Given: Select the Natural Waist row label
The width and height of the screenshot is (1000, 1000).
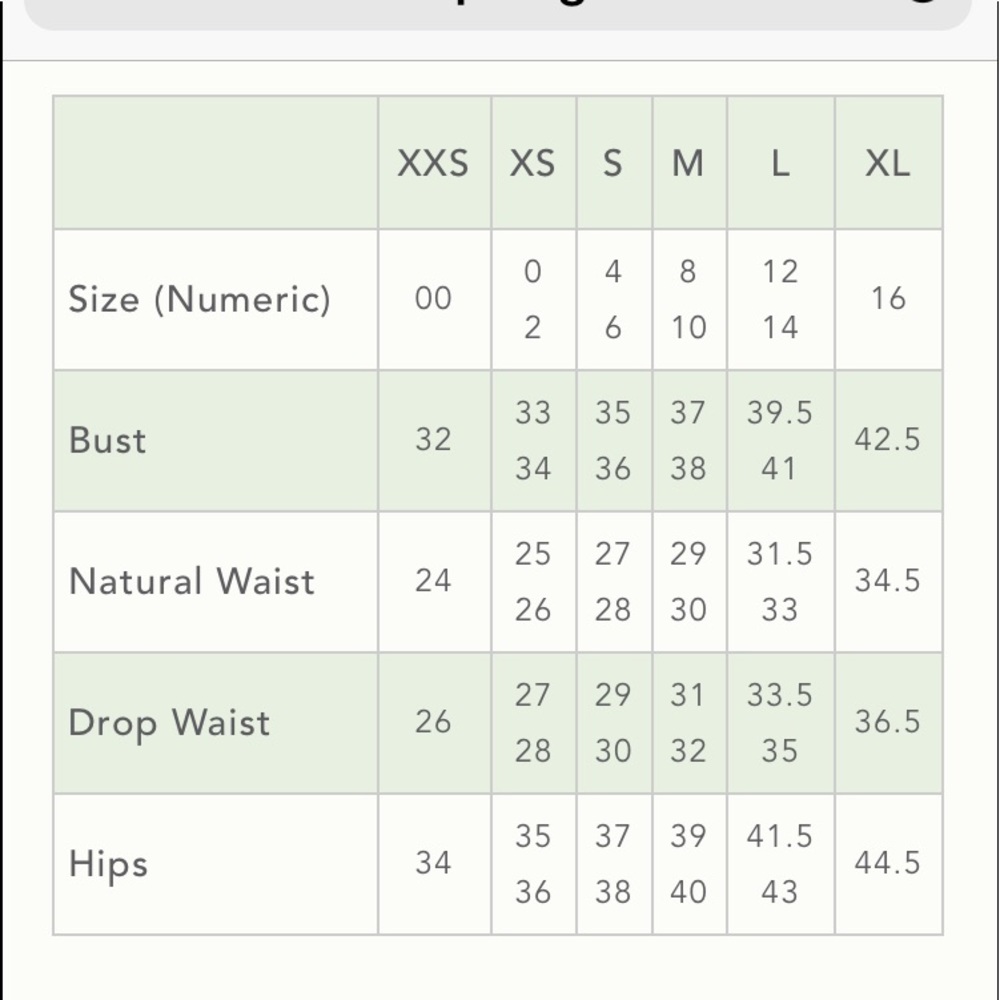Looking at the screenshot, I should (x=191, y=581).
